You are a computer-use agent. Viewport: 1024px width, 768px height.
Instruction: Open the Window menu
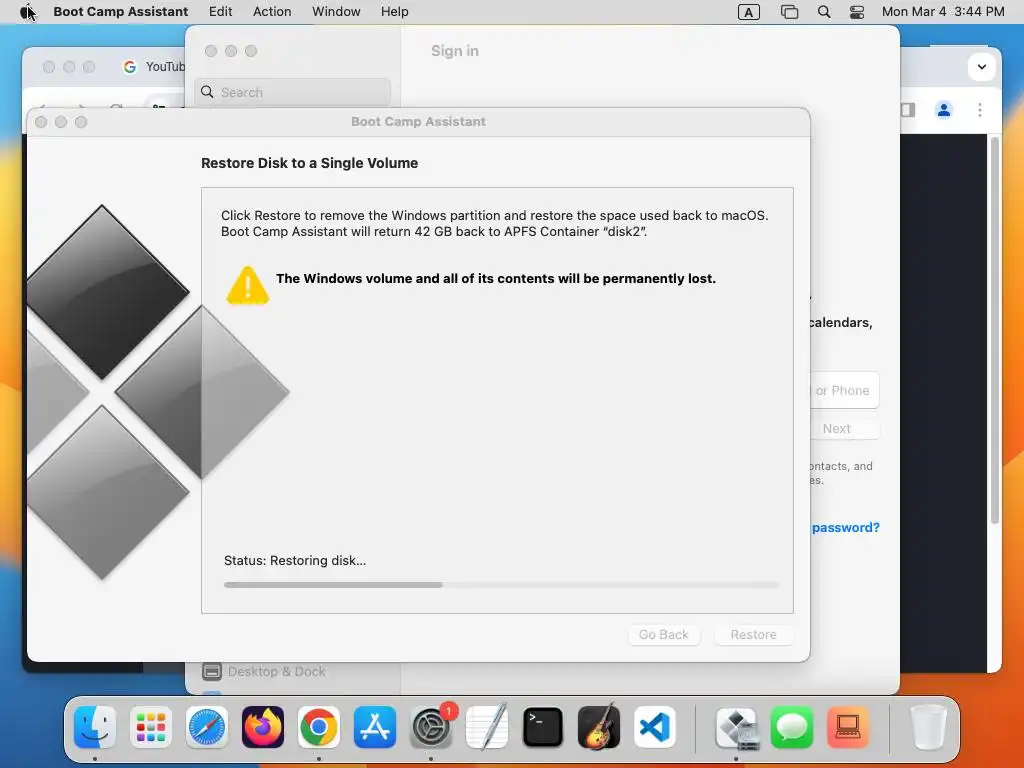(336, 12)
